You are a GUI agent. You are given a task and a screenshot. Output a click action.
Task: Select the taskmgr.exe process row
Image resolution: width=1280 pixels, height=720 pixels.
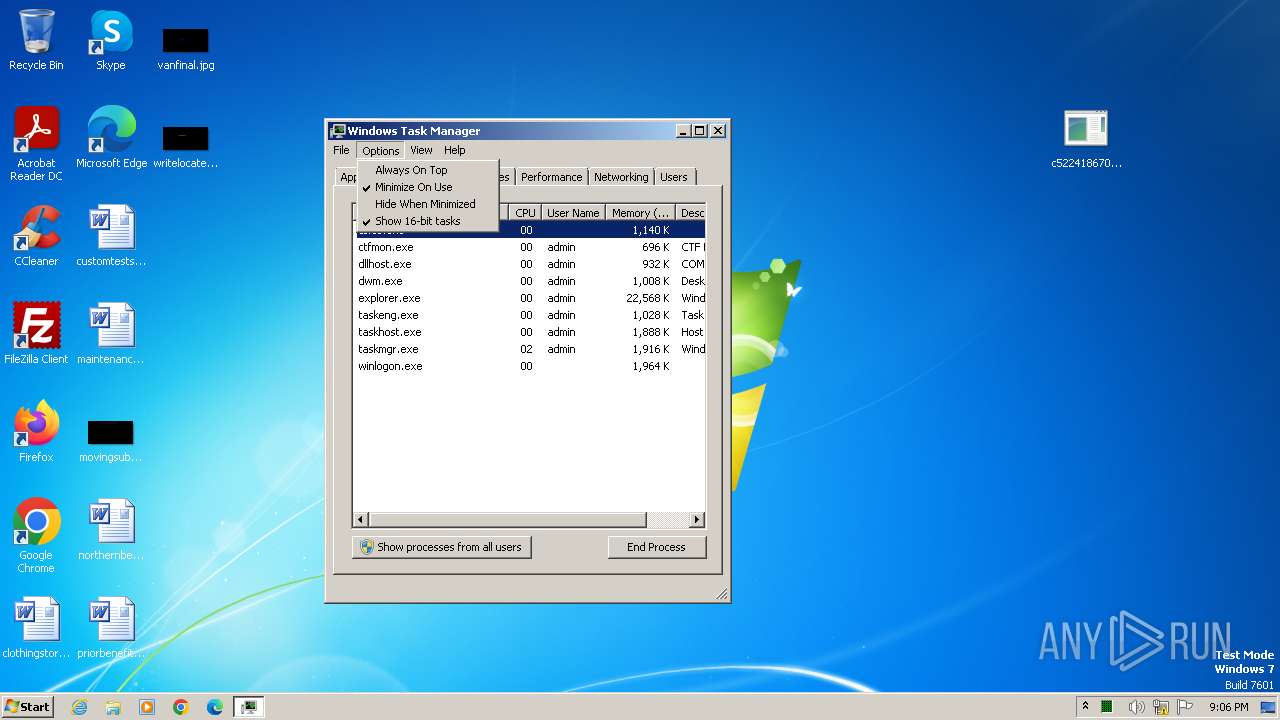pos(529,349)
